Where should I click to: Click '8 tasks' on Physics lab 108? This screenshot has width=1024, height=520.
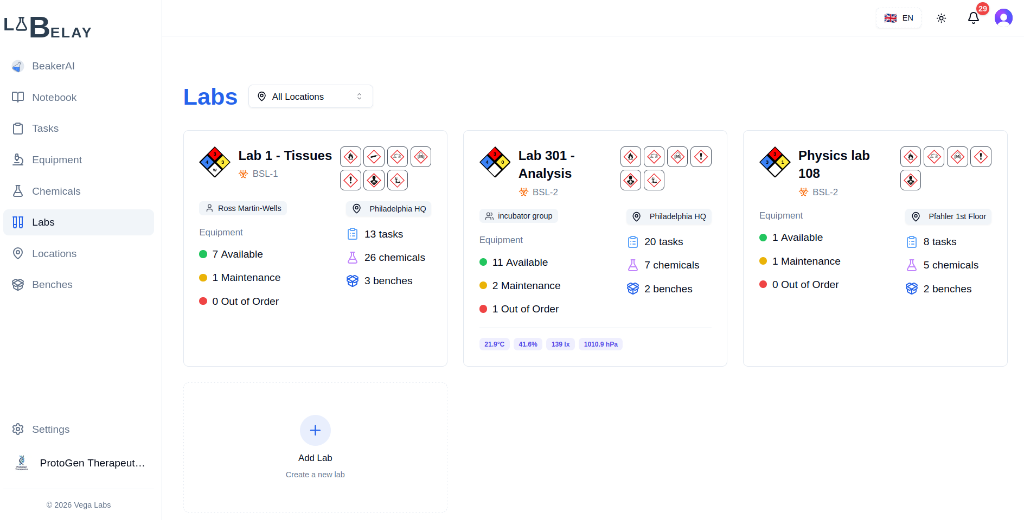click(x=940, y=242)
